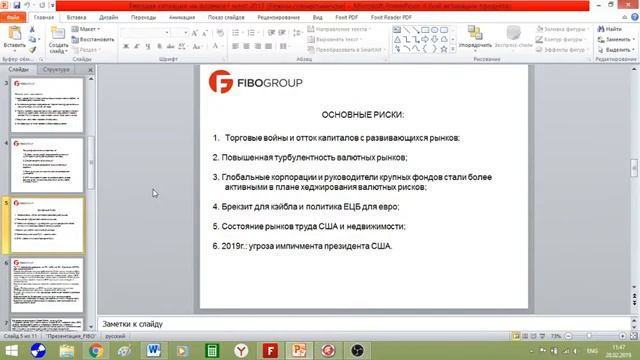Open the font size combo box

pos(180,33)
